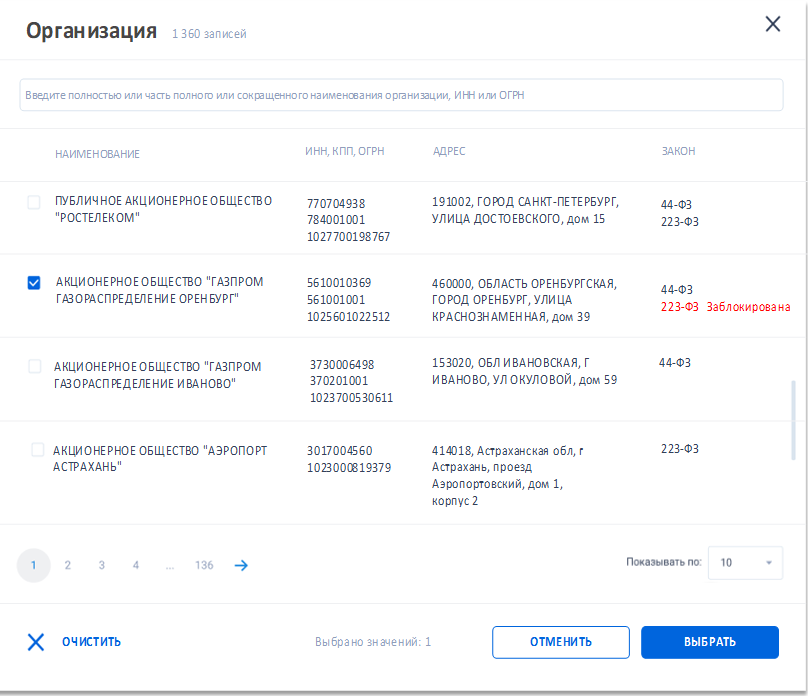This screenshot has width=808, height=696.
Task: Click the name Газпром газораспределение Иваново
Action: click(158, 375)
